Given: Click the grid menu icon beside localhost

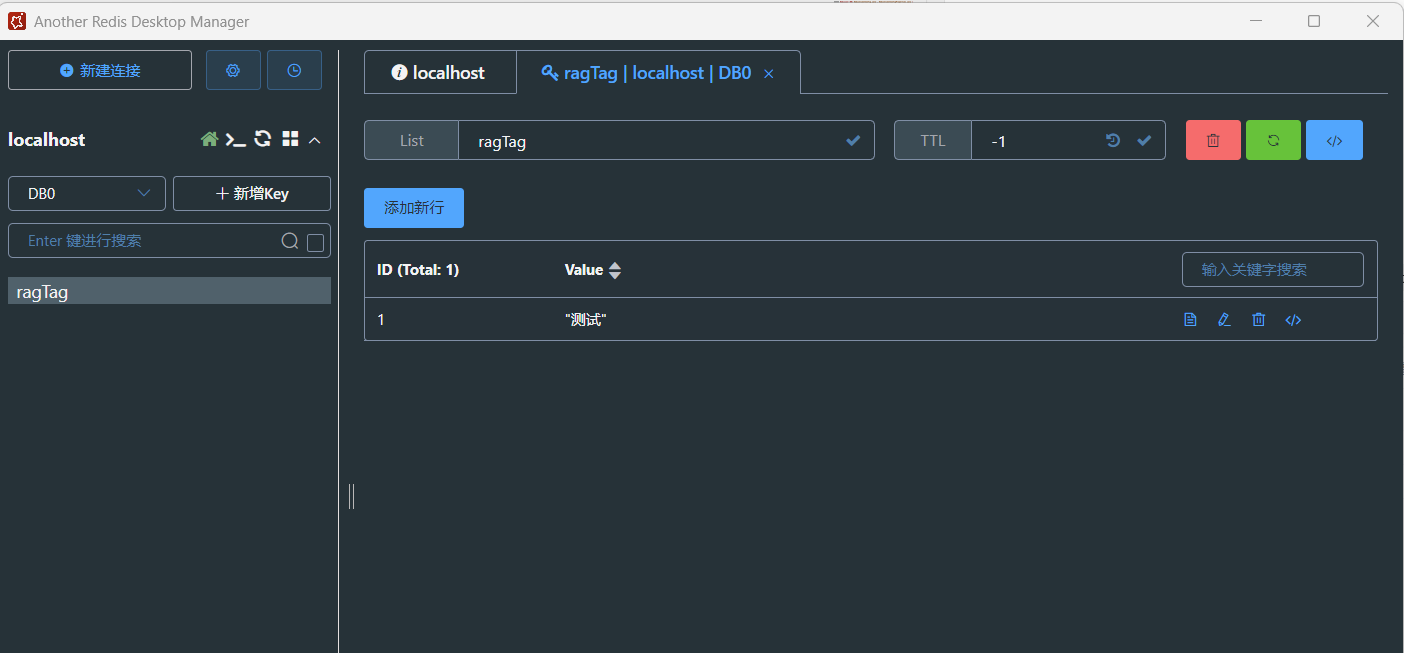Looking at the screenshot, I should point(290,140).
